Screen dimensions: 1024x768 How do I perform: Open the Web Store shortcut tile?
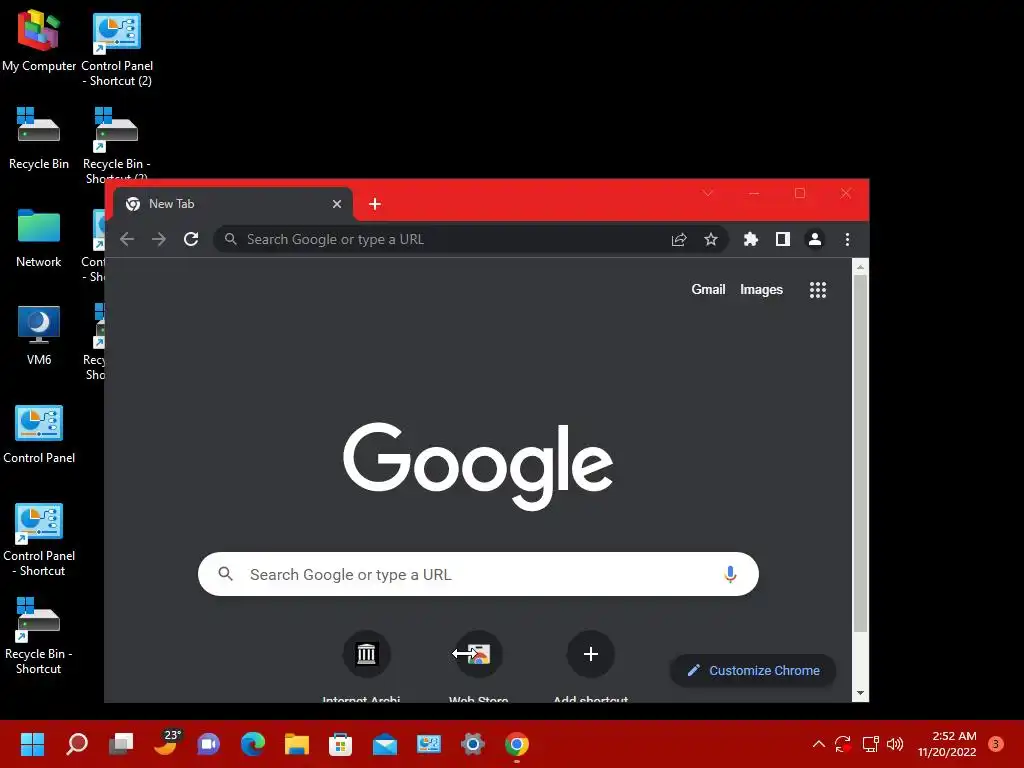pyautogui.click(x=479, y=654)
